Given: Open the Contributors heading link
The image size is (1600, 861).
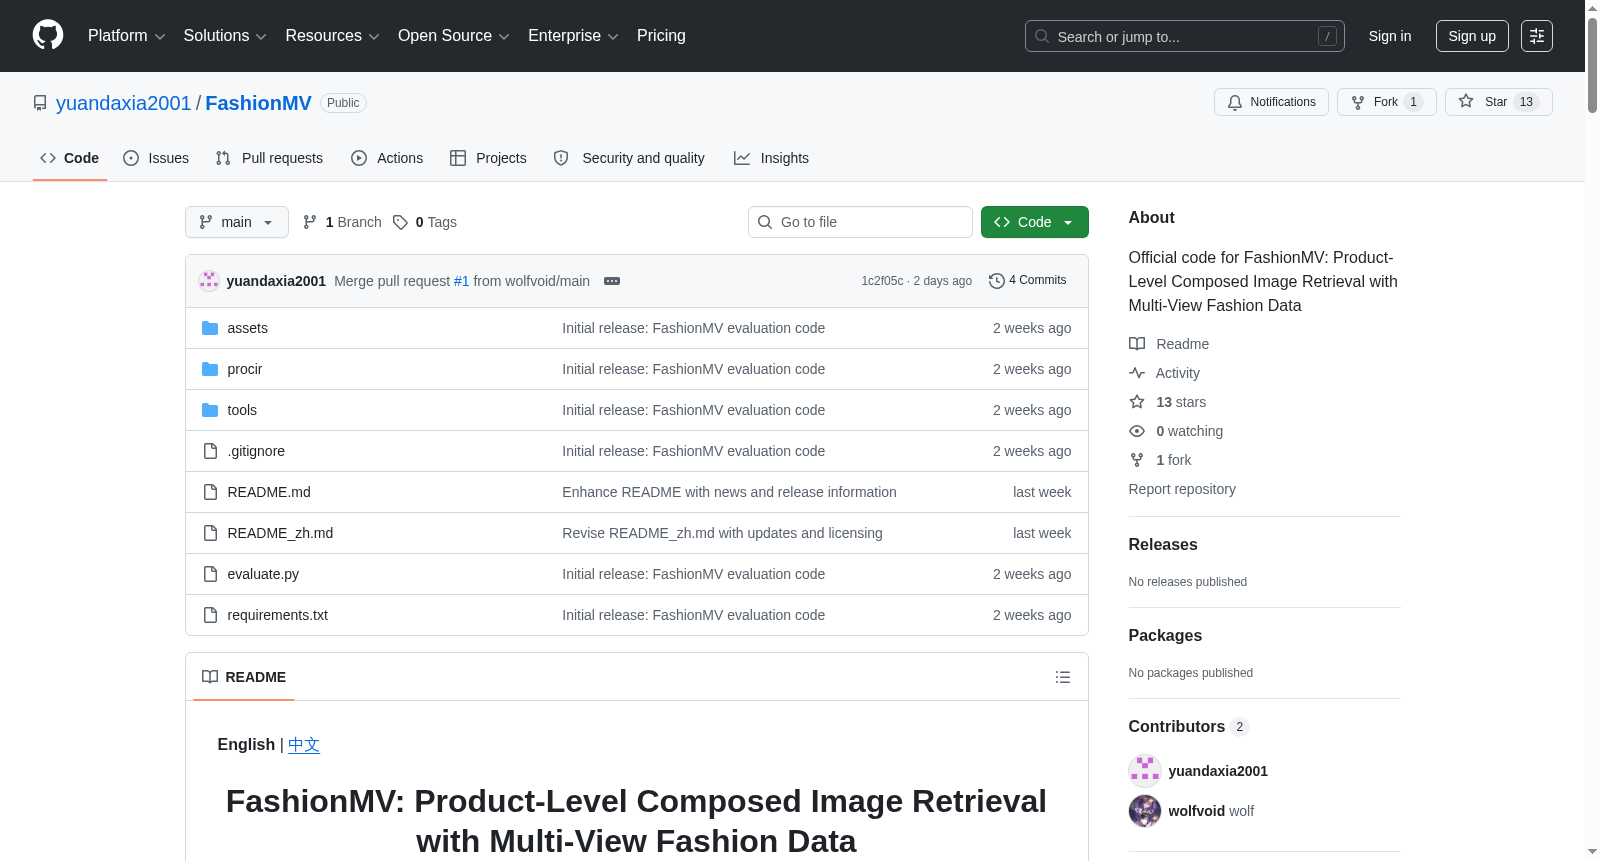Looking at the screenshot, I should tap(1189, 726).
